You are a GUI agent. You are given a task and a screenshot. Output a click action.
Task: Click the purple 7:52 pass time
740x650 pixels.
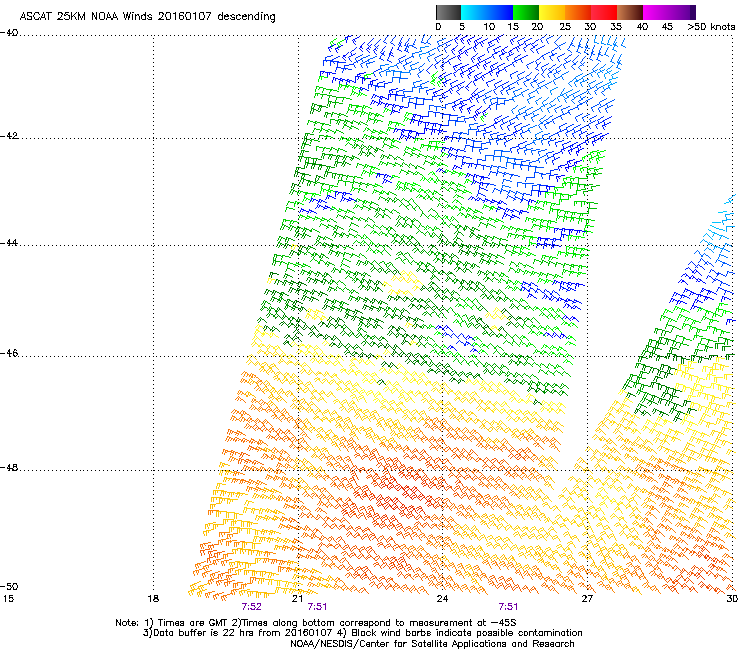(x=252, y=607)
